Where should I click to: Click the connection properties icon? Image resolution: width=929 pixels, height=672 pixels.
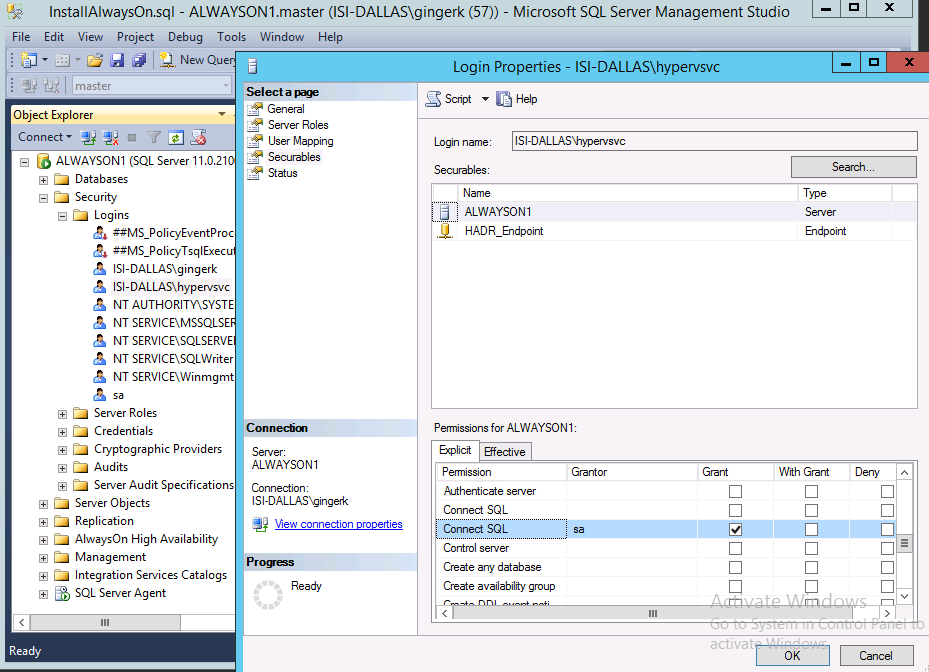[260, 524]
